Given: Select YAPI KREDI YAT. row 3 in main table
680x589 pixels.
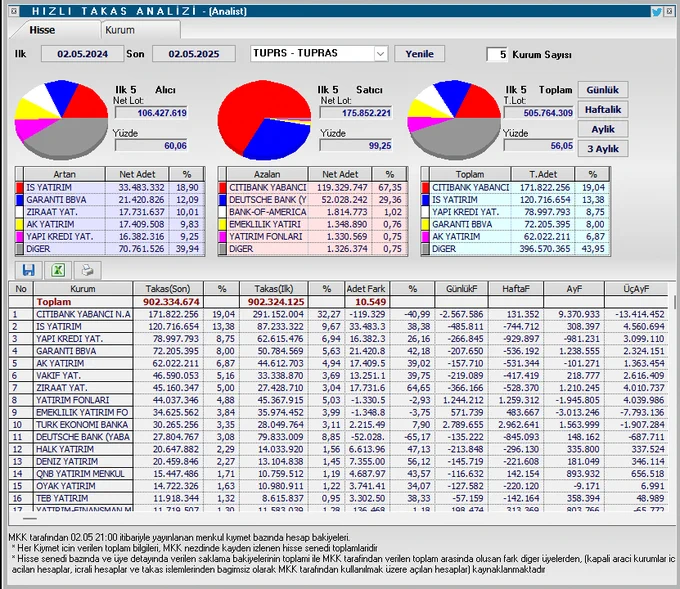Looking at the screenshot, I should pyautogui.click(x=338, y=339).
